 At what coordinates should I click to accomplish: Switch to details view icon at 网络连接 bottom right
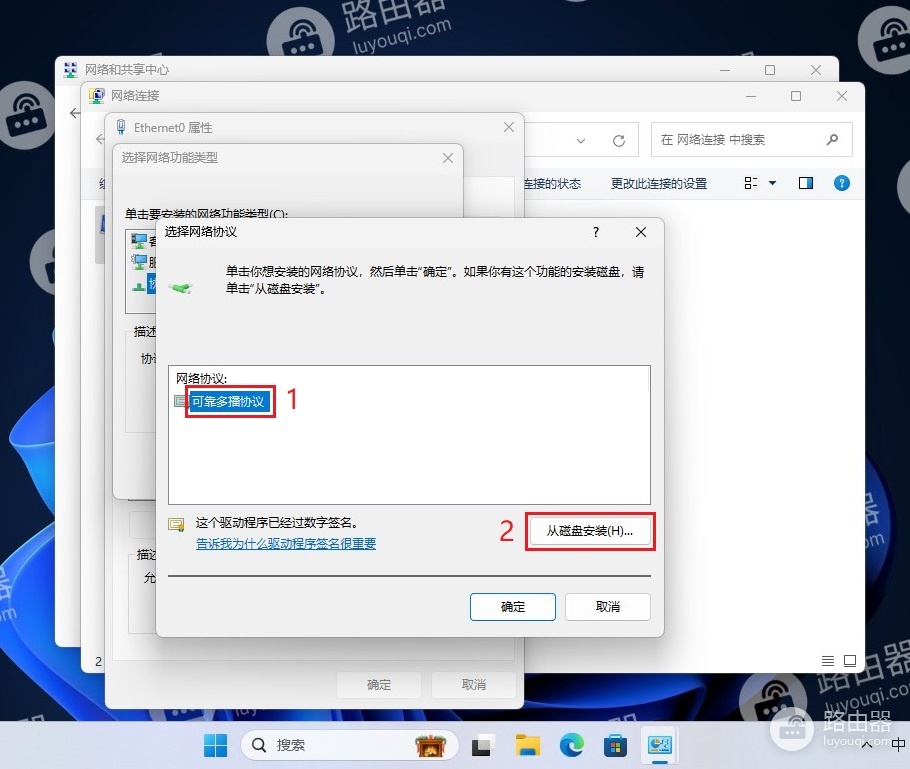pyautogui.click(x=828, y=660)
